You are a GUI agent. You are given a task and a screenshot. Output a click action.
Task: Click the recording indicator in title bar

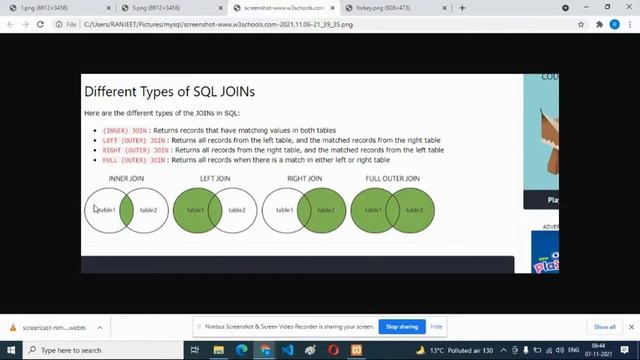pos(565,8)
